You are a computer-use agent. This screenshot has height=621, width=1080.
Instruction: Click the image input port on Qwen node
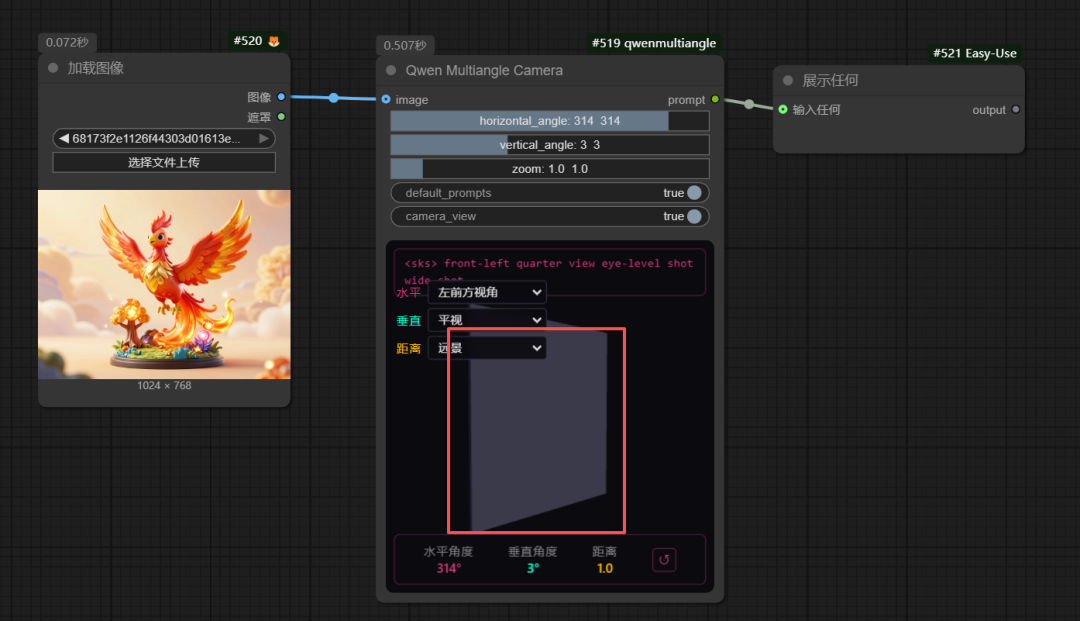(x=386, y=100)
